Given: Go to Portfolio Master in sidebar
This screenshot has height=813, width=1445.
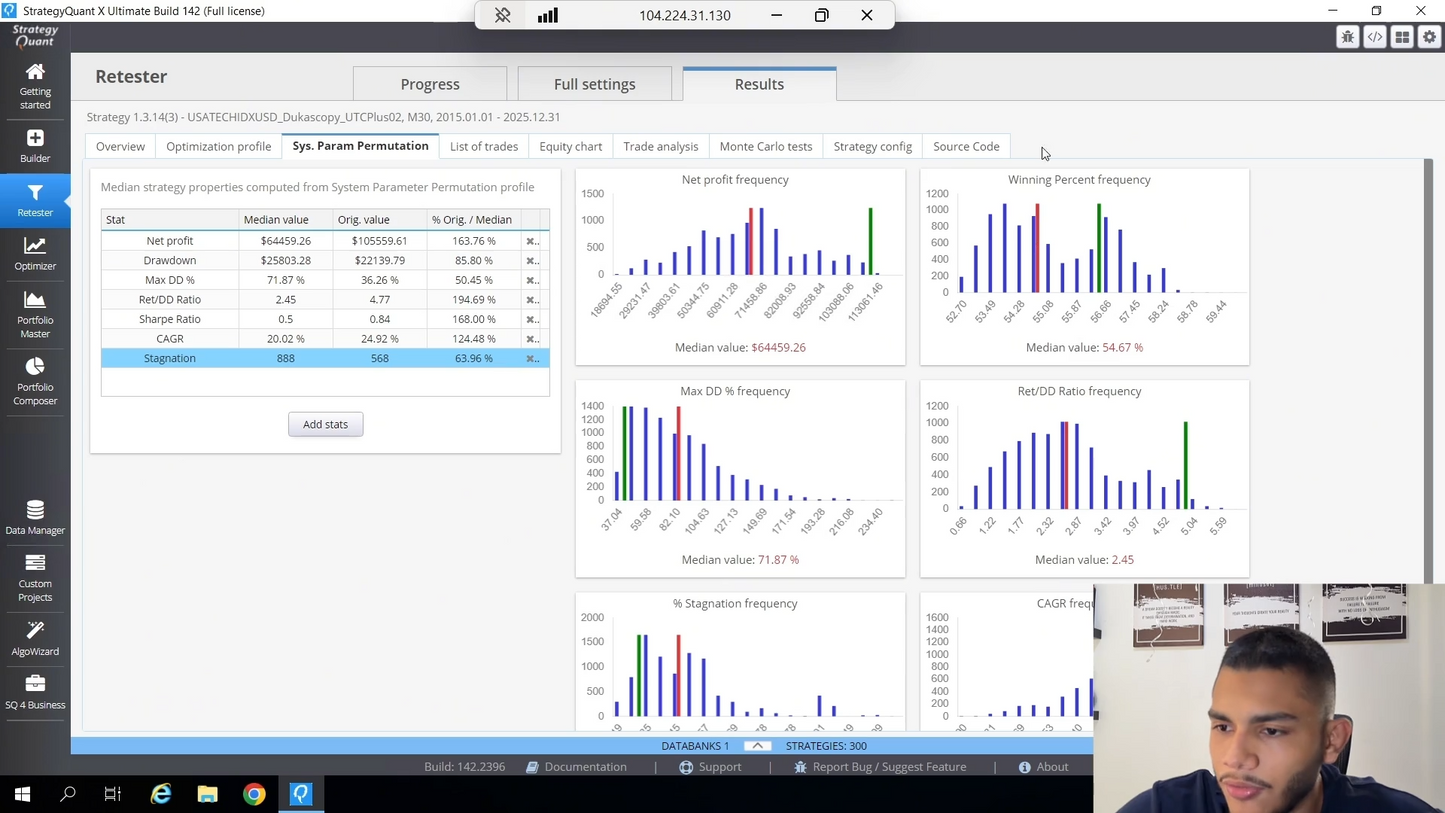Looking at the screenshot, I should 35,315.
